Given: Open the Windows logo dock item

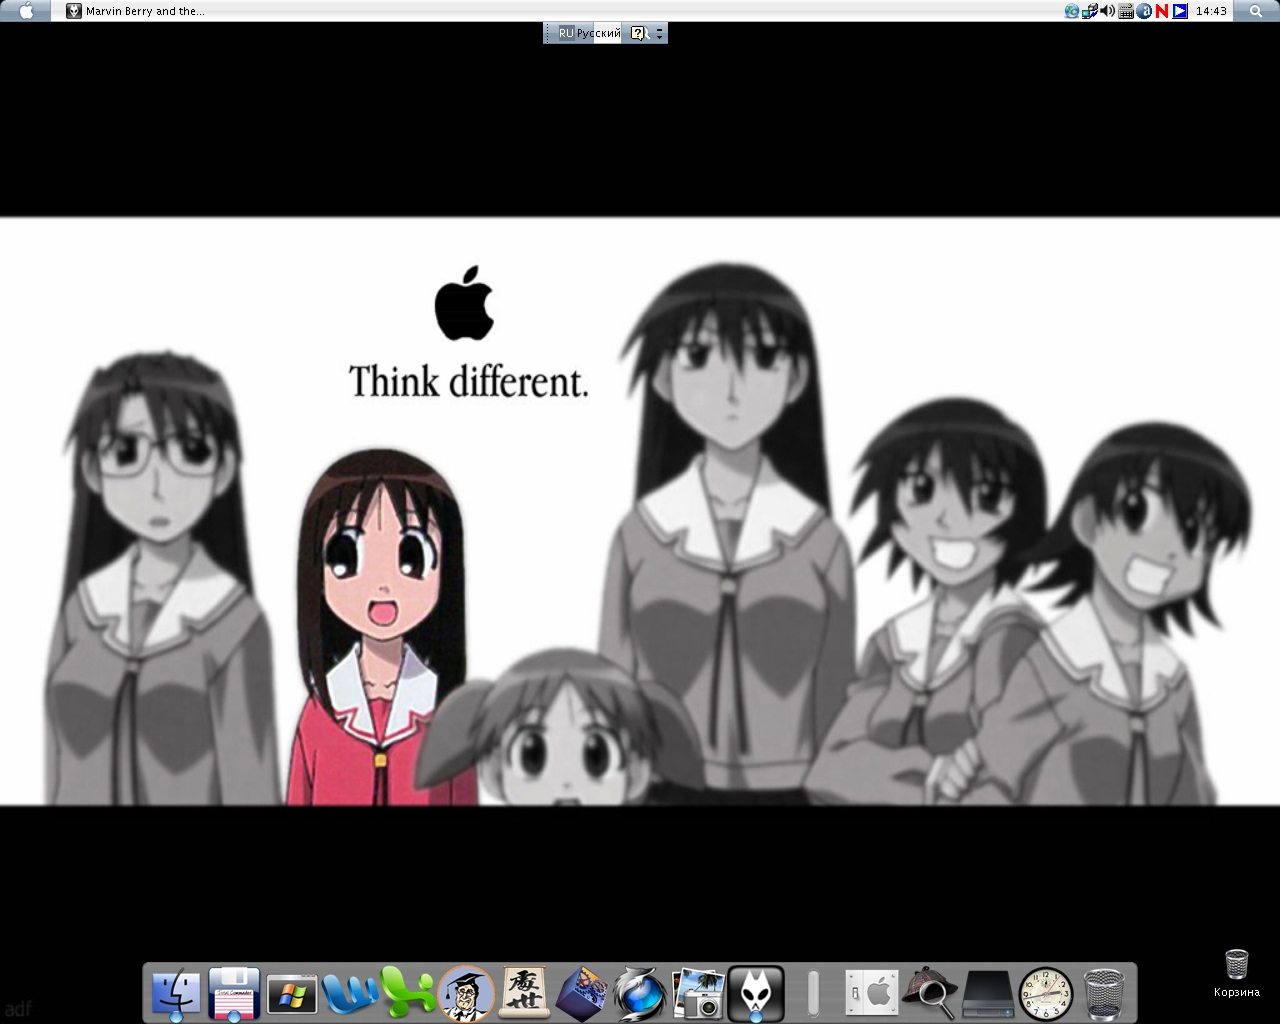Looking at the screenshot, I should tap(292, 994).
